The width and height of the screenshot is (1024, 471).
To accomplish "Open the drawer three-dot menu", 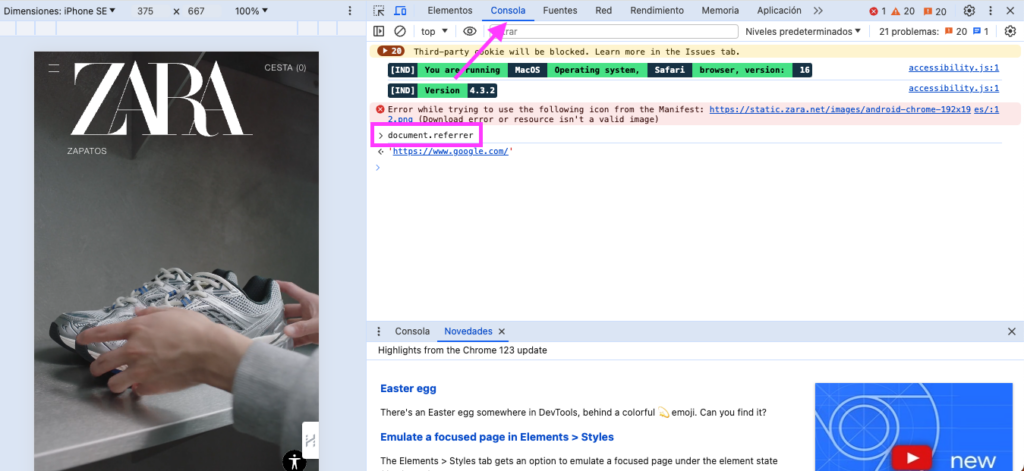I will click(x=379, y=331).
